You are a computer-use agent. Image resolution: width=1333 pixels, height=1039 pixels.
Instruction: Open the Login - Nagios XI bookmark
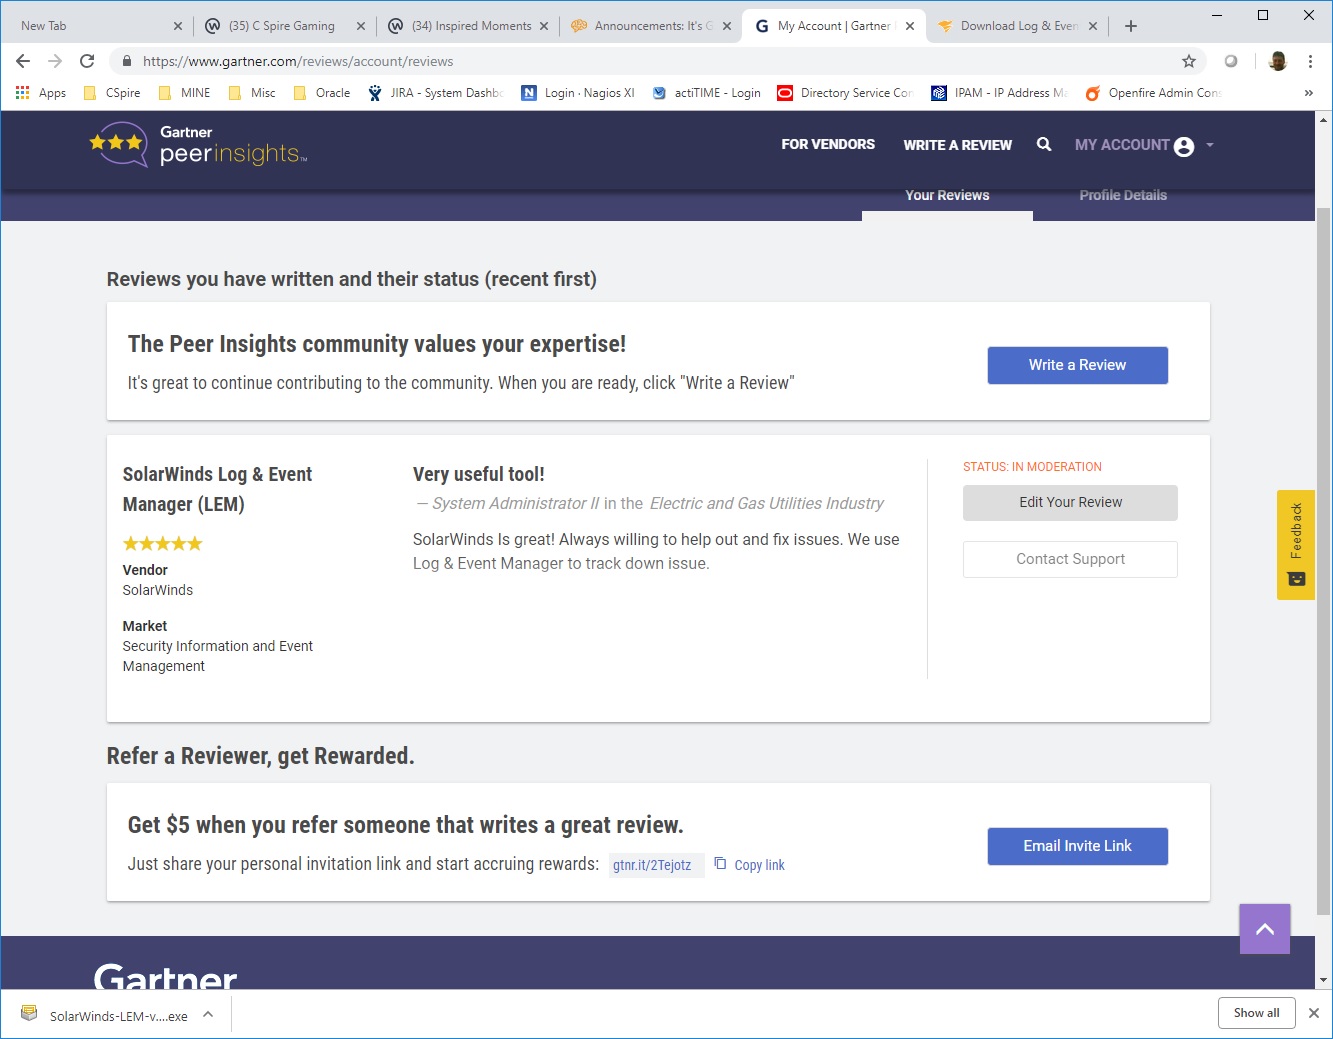(577, 92)
